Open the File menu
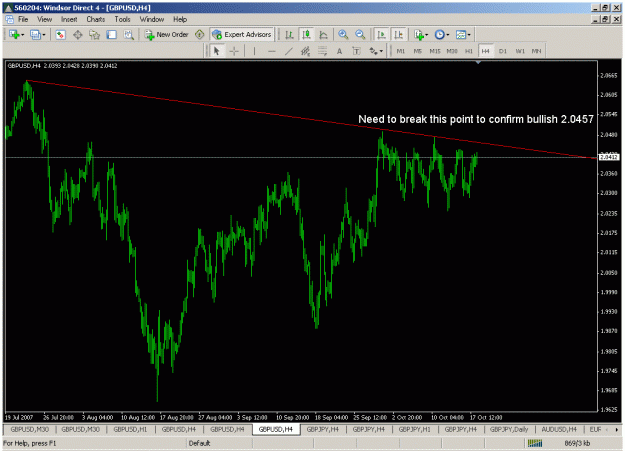This screenshot has width=625, height=451. pyautogui.click(x=23, y=19)
